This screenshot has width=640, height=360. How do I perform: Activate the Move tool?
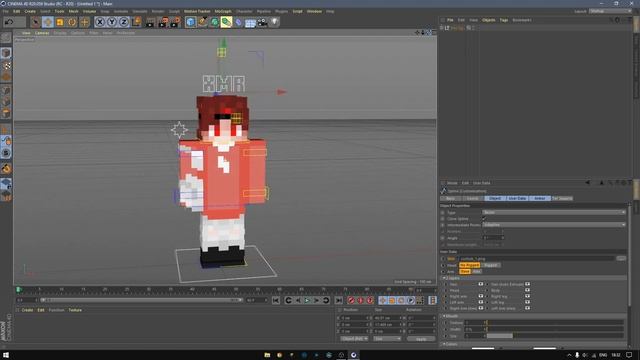(48, 22)
